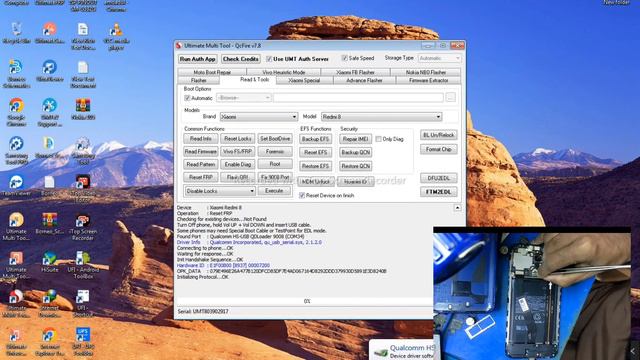Open UFI - Android ToolBox shortcut
Screen dimensions: 640x360
(83, 264)
